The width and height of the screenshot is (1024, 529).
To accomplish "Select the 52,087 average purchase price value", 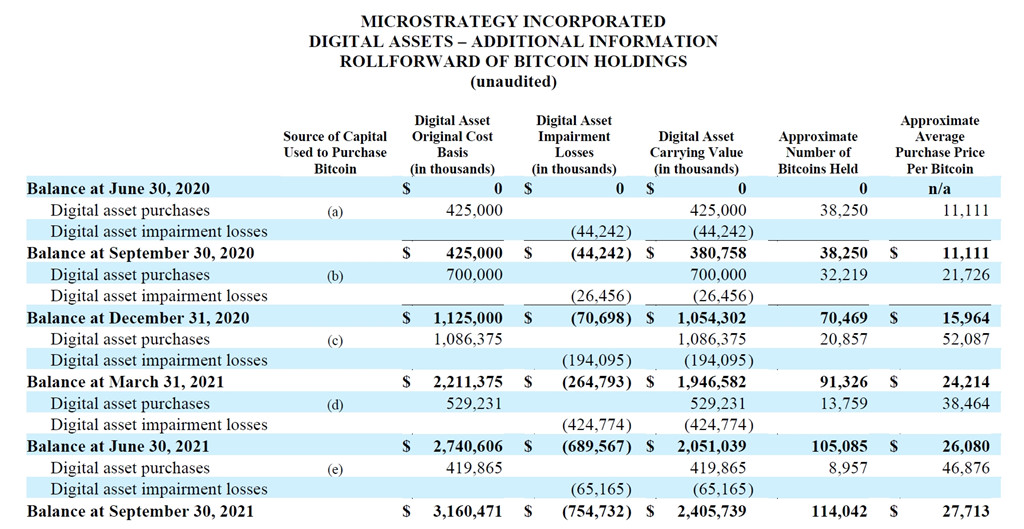I will coord(964,340).
